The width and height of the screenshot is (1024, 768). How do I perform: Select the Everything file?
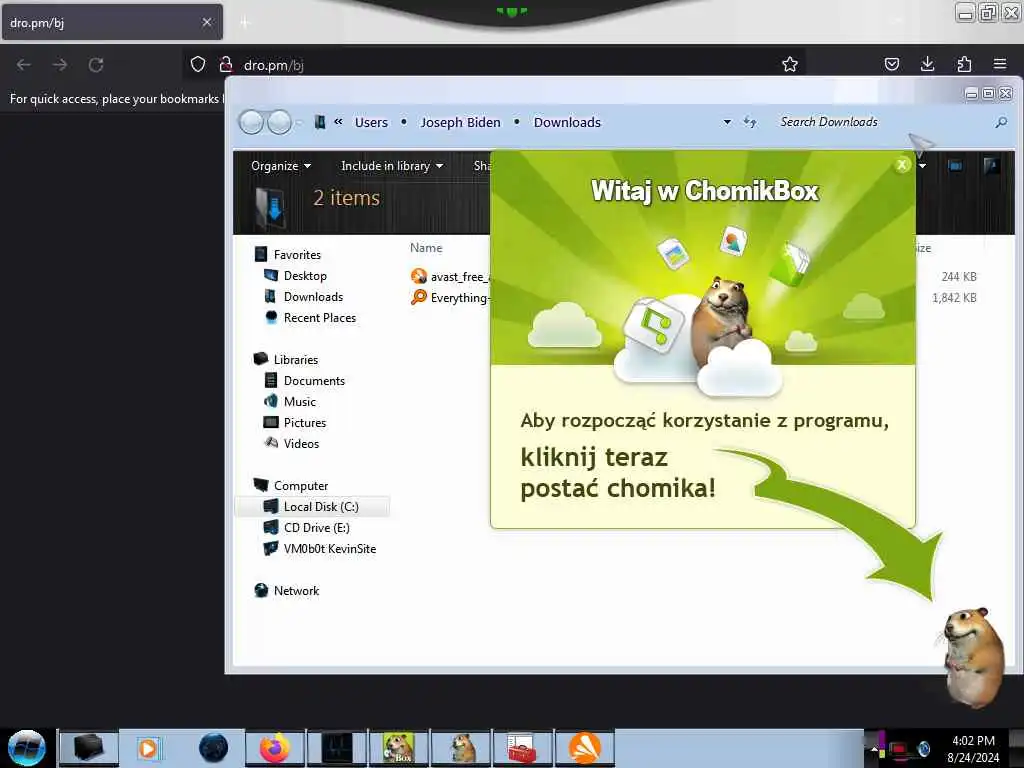pyautogui.click(x=451, y=298)
